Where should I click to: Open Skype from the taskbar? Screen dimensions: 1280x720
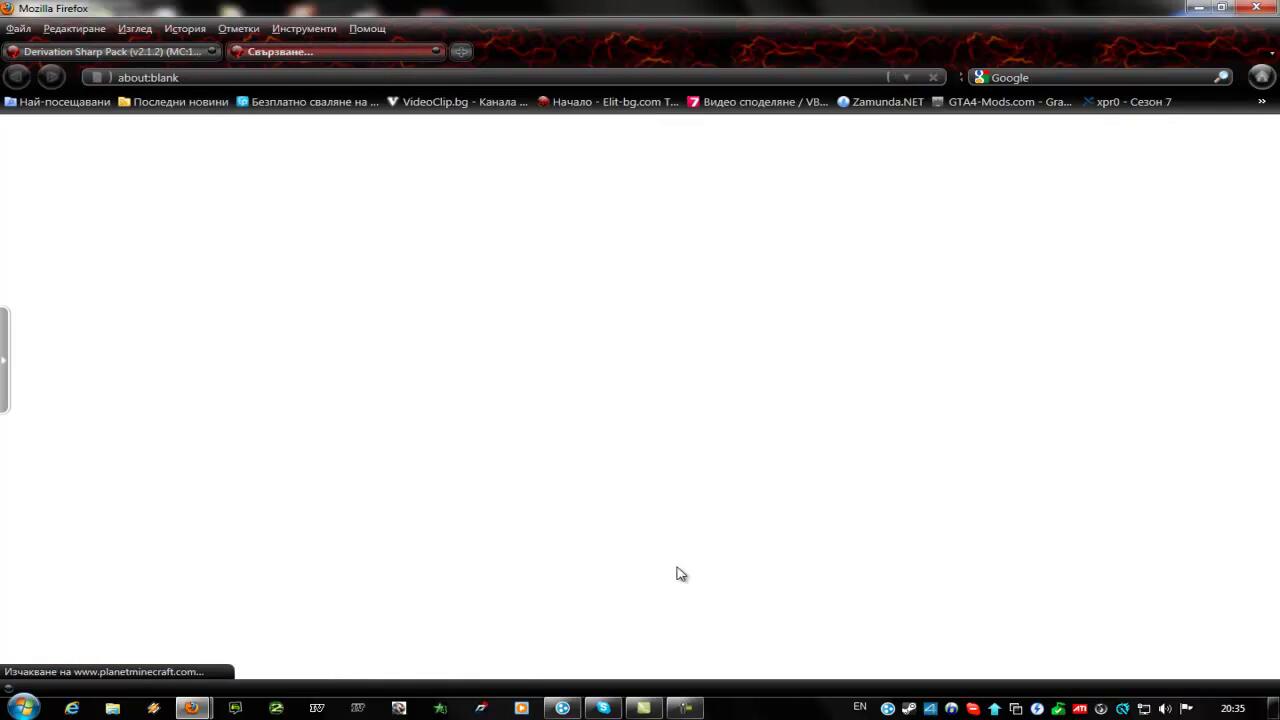pyautogui.click(x=603, y=708)
